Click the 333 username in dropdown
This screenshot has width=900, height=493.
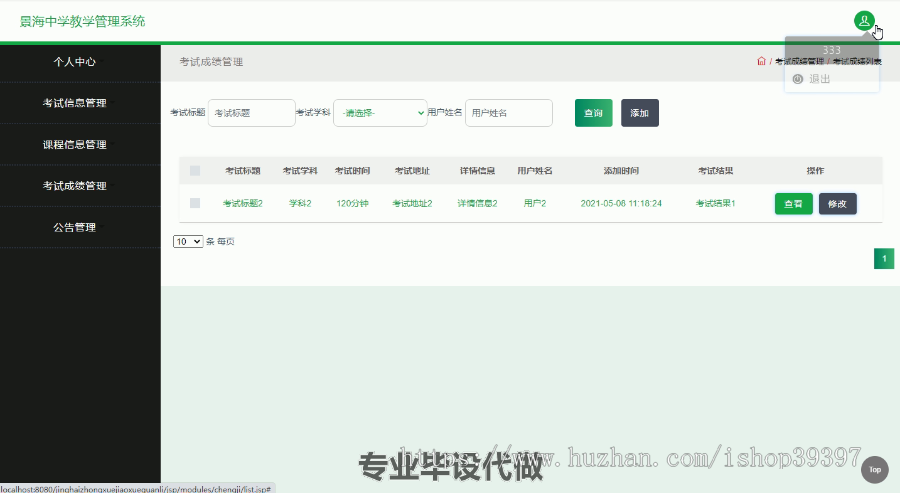coord(831,51)
